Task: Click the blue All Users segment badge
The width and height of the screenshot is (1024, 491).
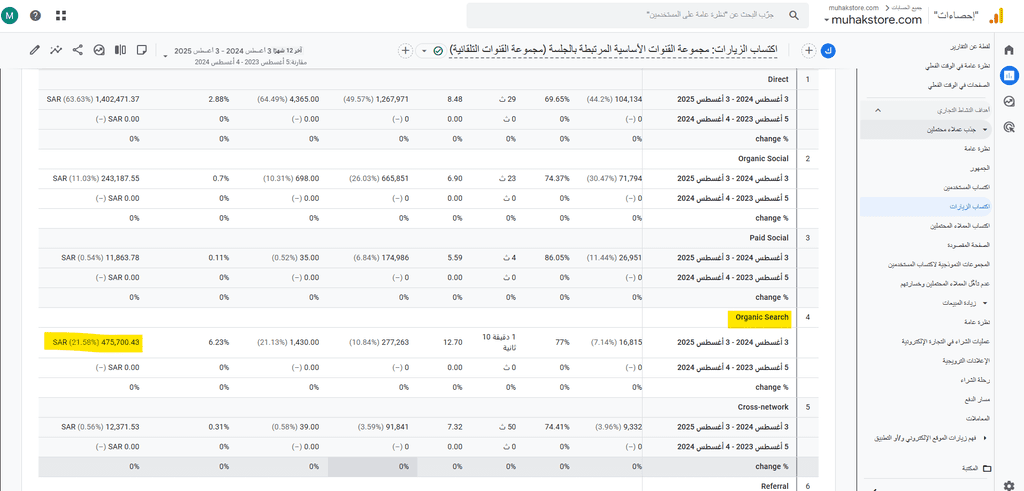Action: (x=828, y=50)
